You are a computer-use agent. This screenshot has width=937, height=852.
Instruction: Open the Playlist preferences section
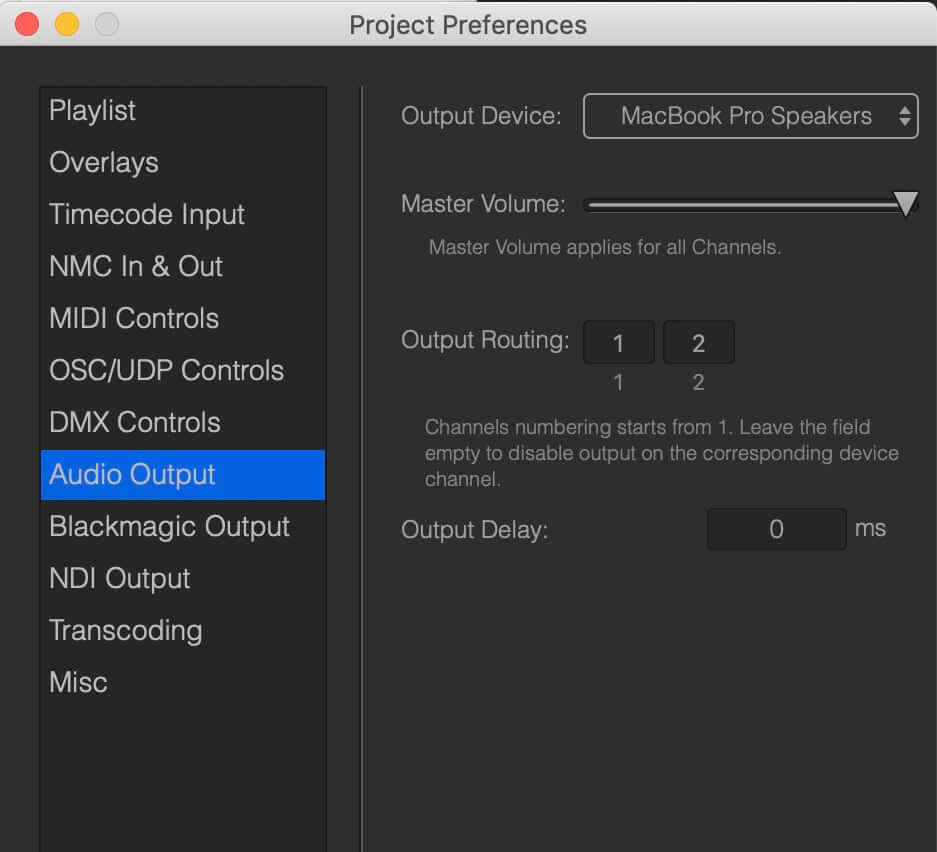pos(183,111)
